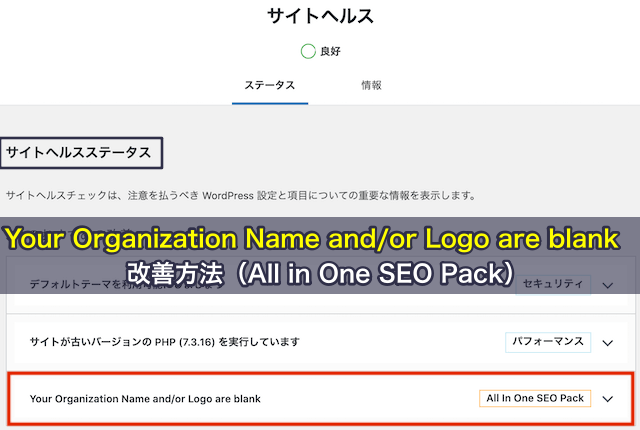Expand the Organization Name row chevron arrow
Viewport: 640px width, 430px height.
pyautogui.click(x=608, y=398)
